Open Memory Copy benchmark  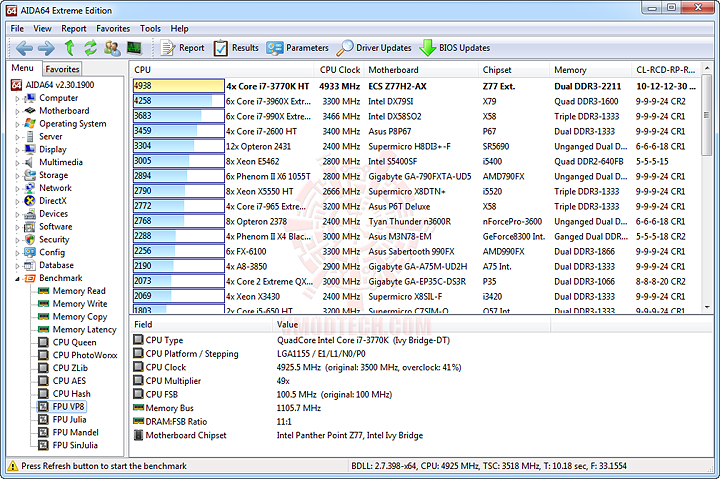pyautogui.click(x=73, y=316)
